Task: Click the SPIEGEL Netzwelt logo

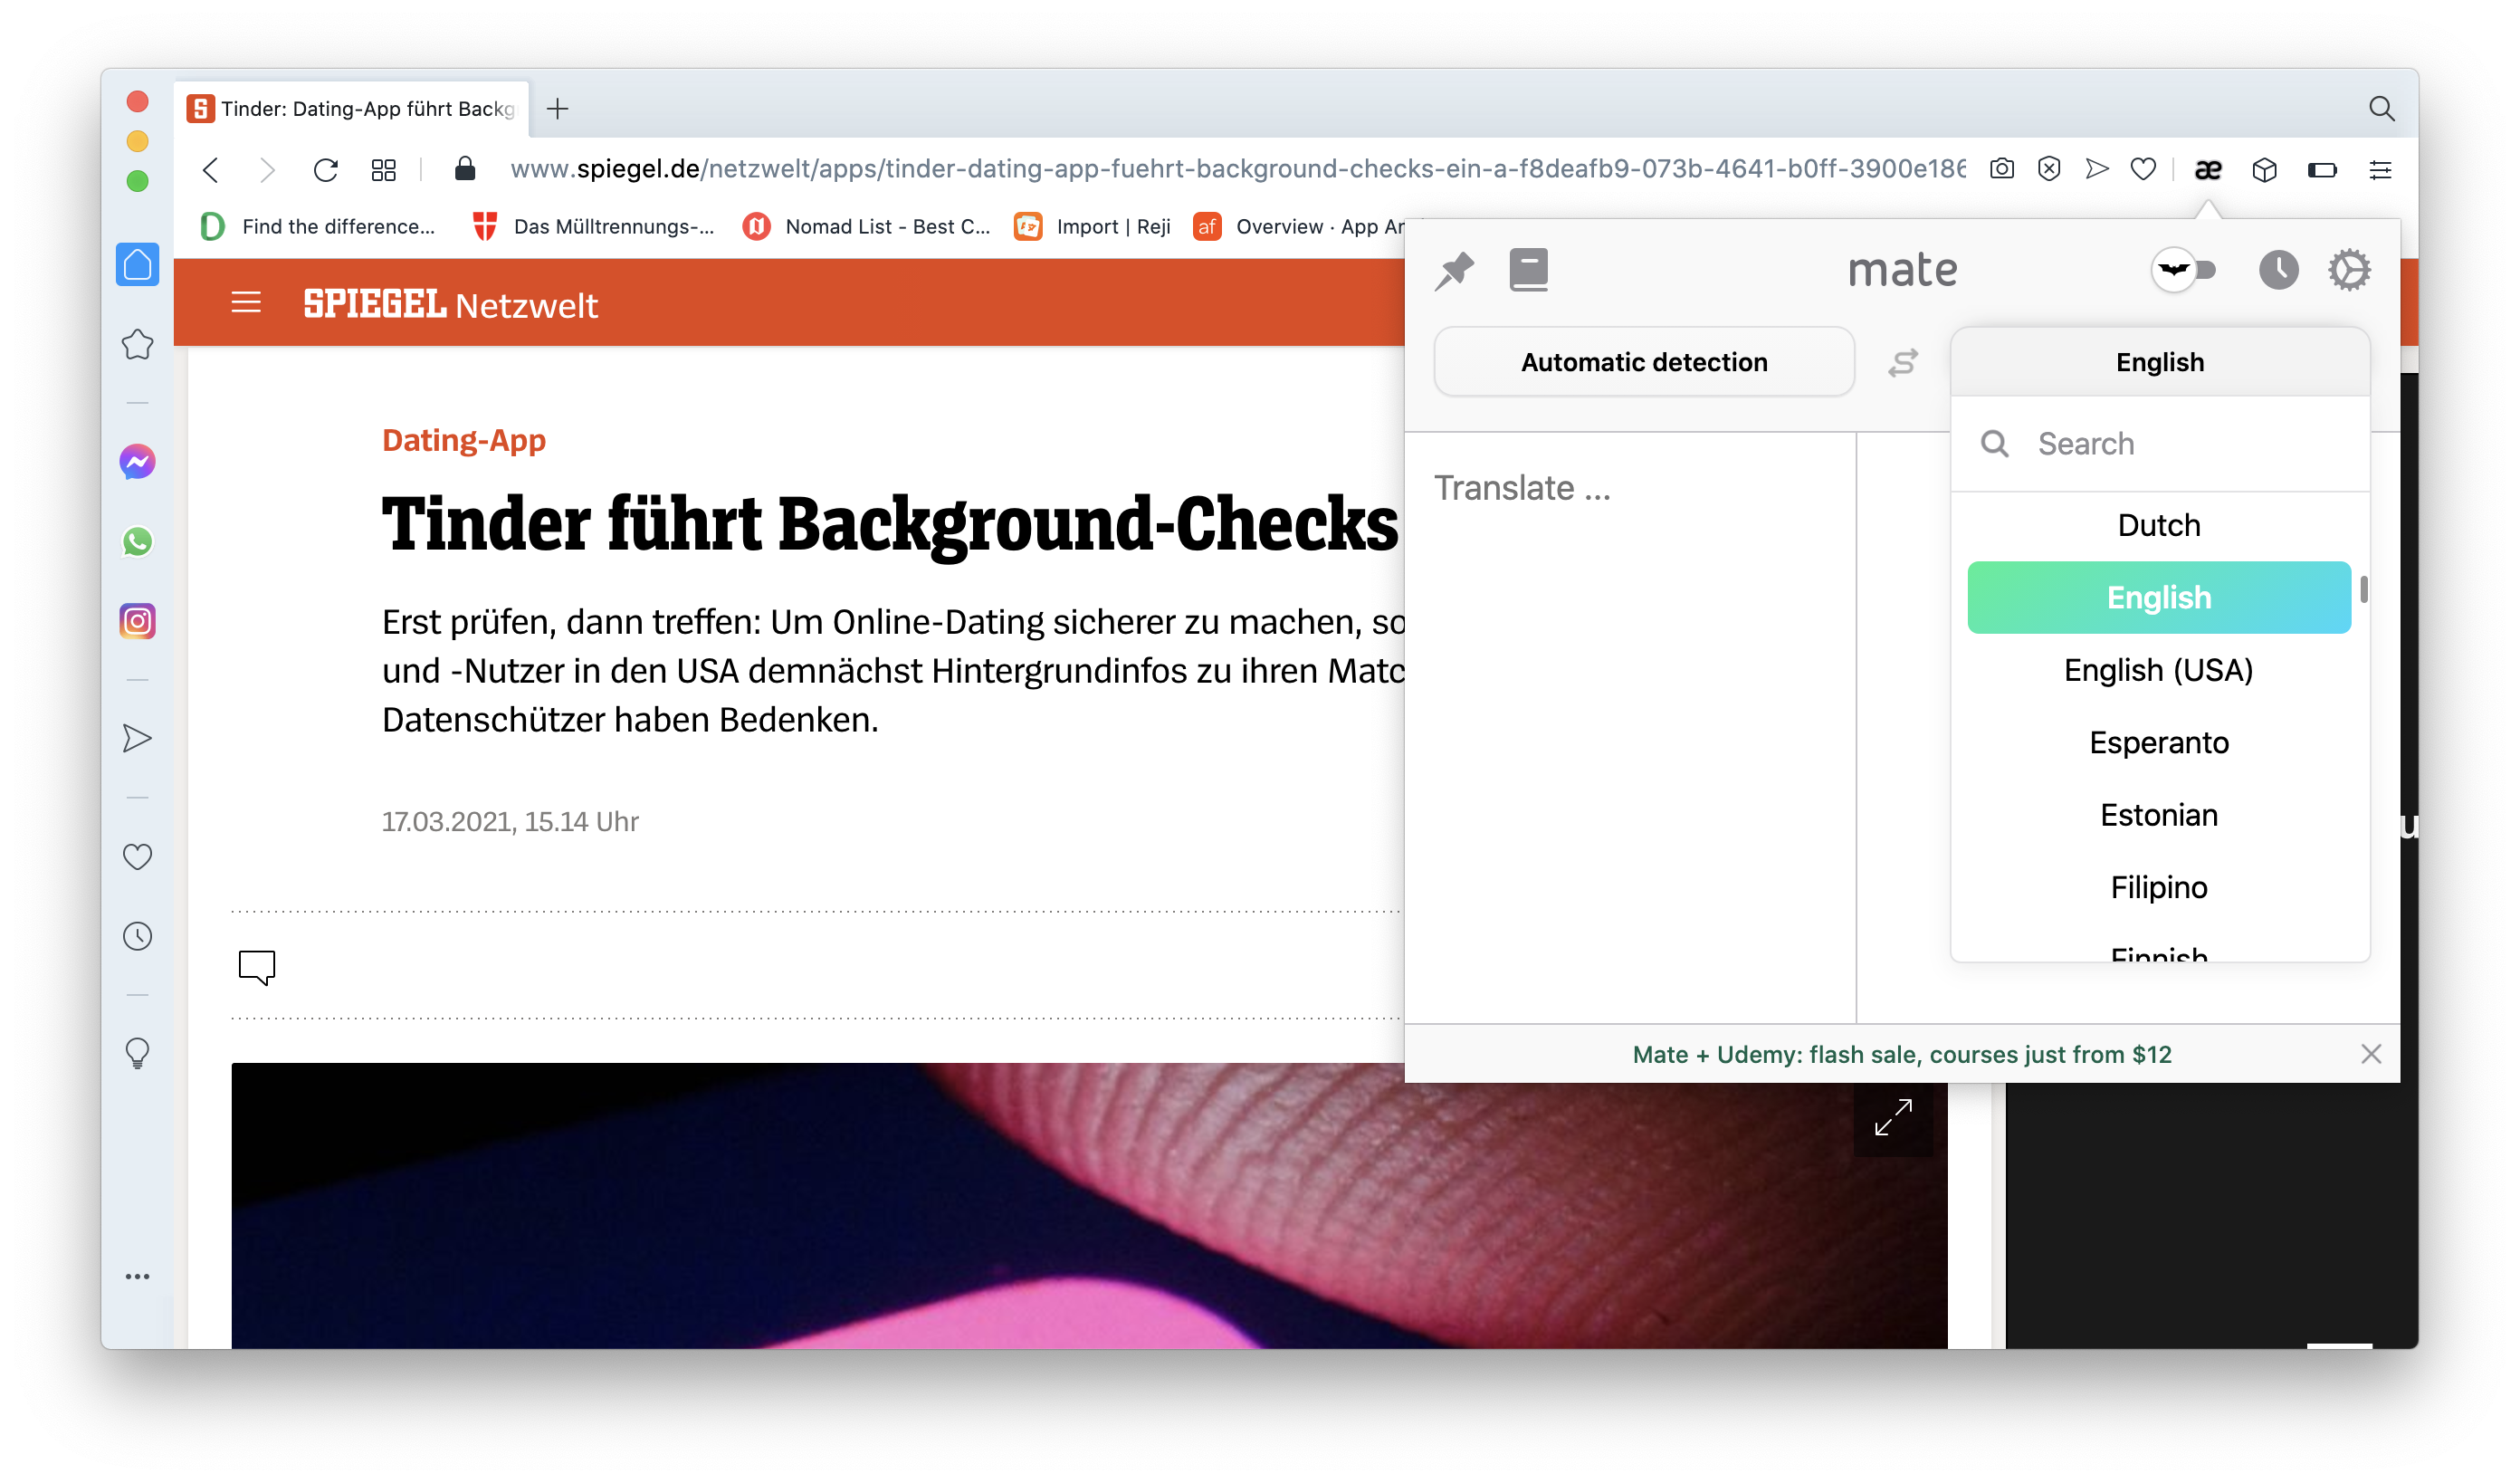Action: pyautogui.click(x=450, y=304)
